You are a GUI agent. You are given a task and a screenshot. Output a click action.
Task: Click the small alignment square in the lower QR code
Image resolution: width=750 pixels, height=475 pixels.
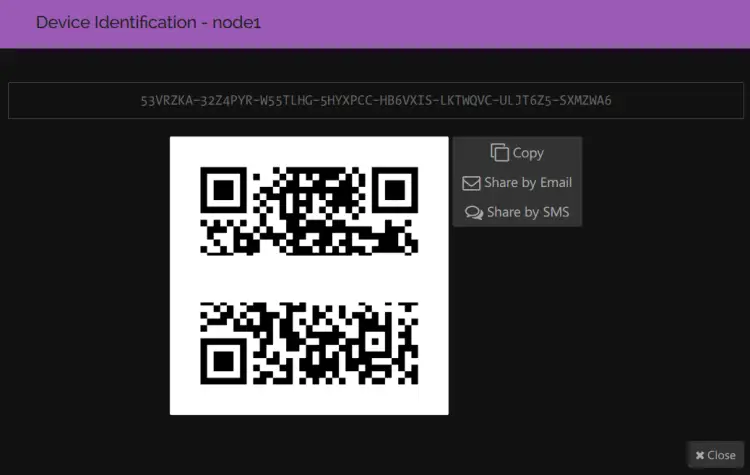[x=372, y=338]
